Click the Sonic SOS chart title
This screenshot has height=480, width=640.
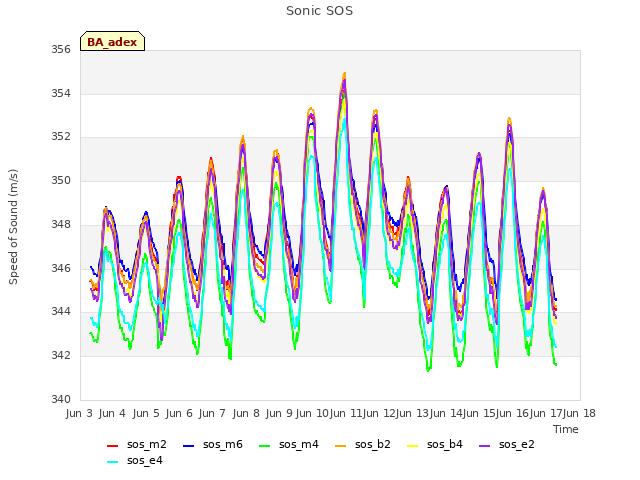click(x=319, y=11)
